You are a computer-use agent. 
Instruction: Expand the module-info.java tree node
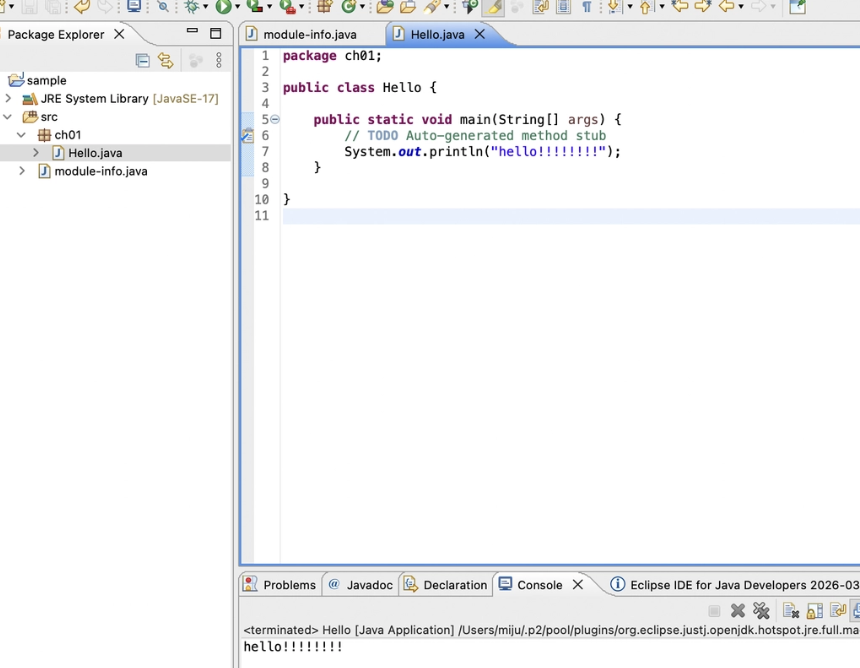click(x=22, y=171)
